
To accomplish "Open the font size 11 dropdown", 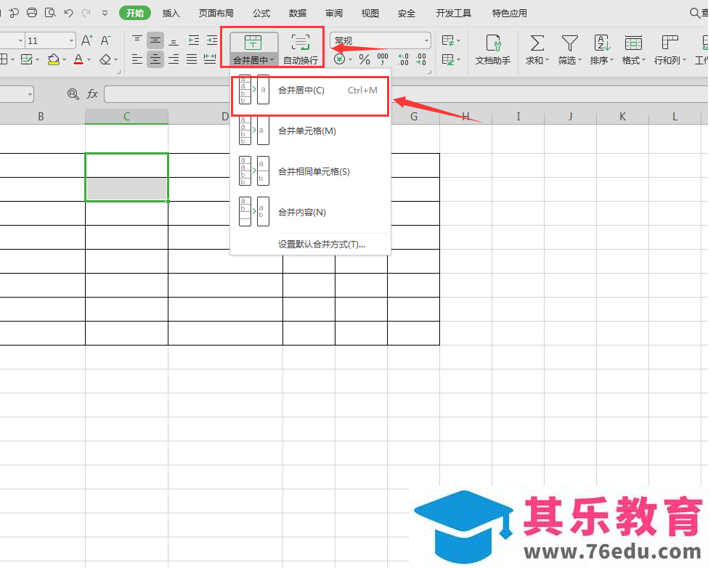I will click(71, 41).
